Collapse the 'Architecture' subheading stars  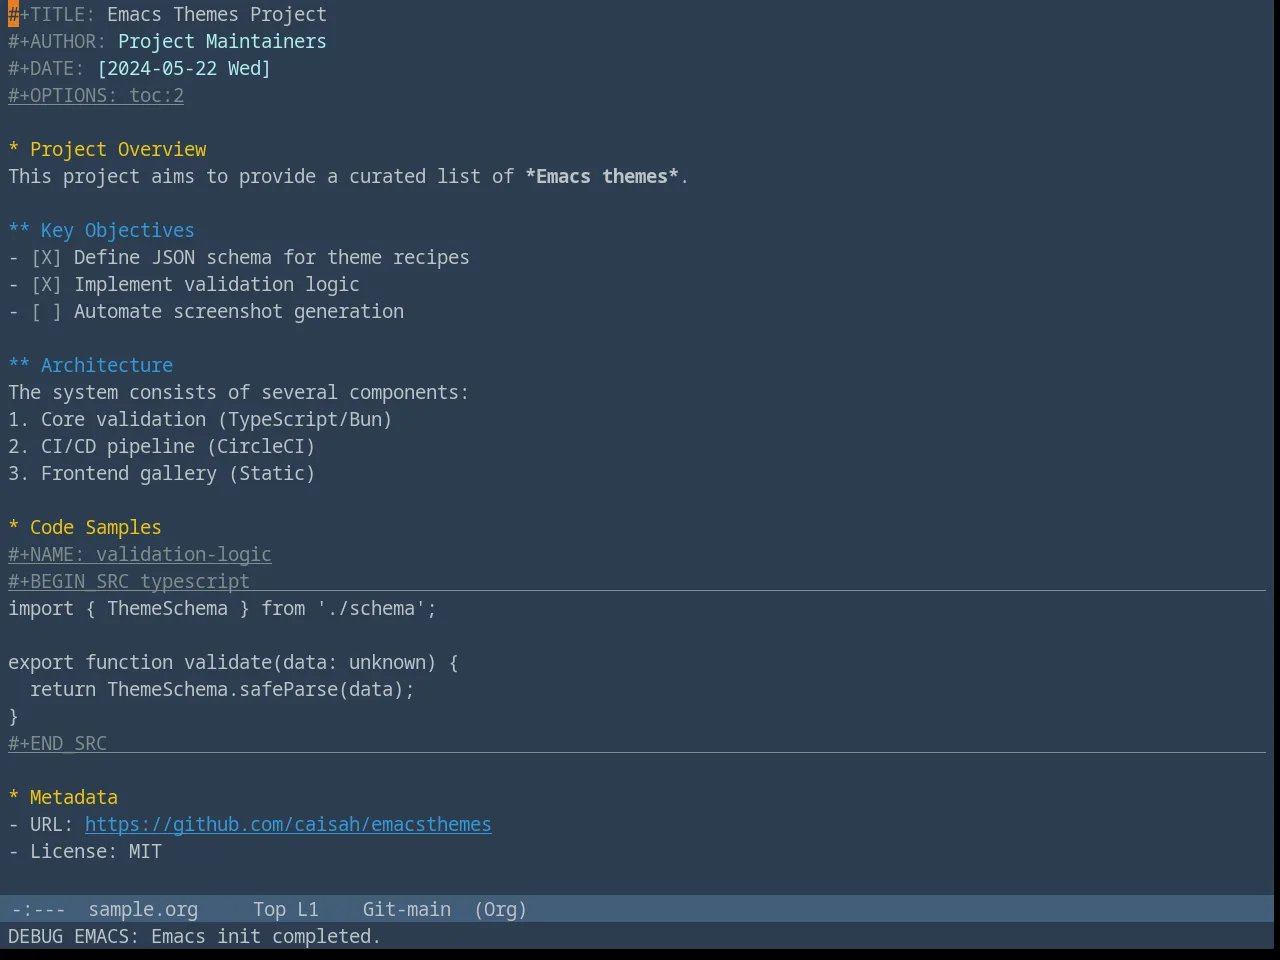(19, 365)
